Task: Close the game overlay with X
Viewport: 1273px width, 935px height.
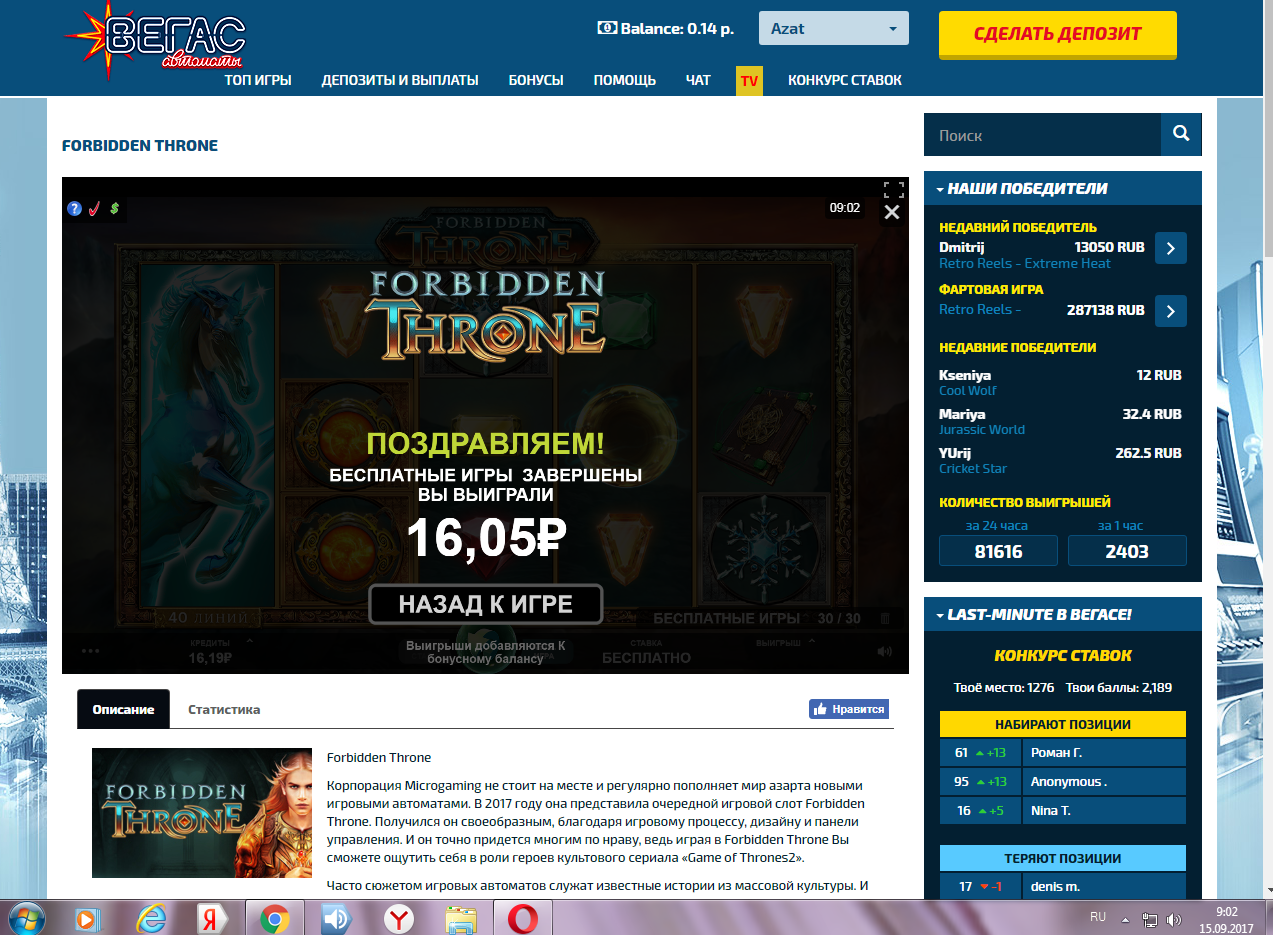Action: click(892, 212)
